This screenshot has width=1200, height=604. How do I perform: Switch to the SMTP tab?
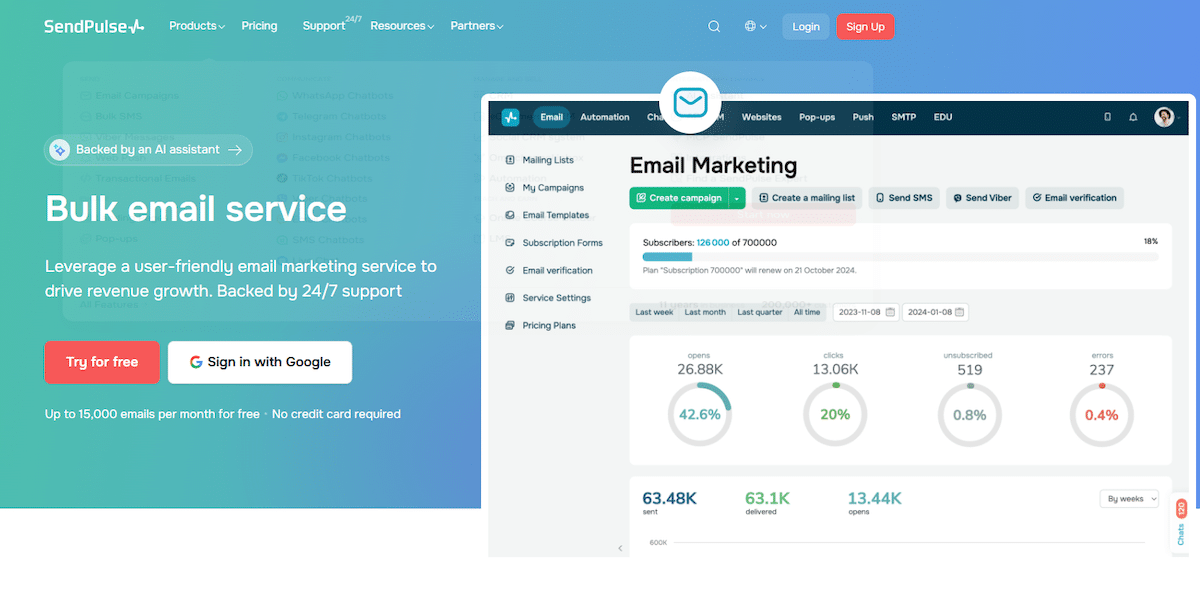(x=903, y=117)
